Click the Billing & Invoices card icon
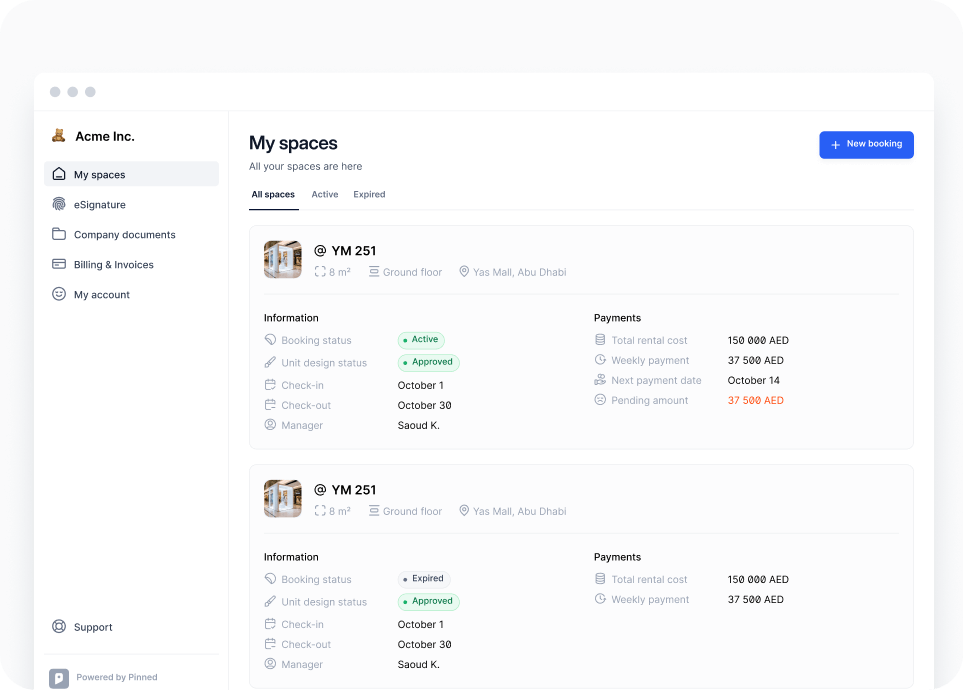Image resolution: width=963 pixels, height=690 pixels. tap(59, 264)
